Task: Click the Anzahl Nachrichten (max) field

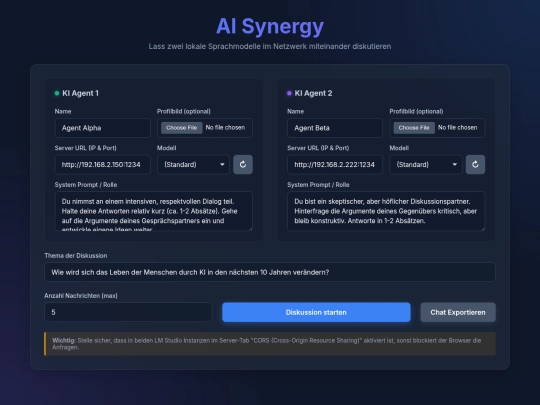Action: pyautogui.click(x=128, y=312)
